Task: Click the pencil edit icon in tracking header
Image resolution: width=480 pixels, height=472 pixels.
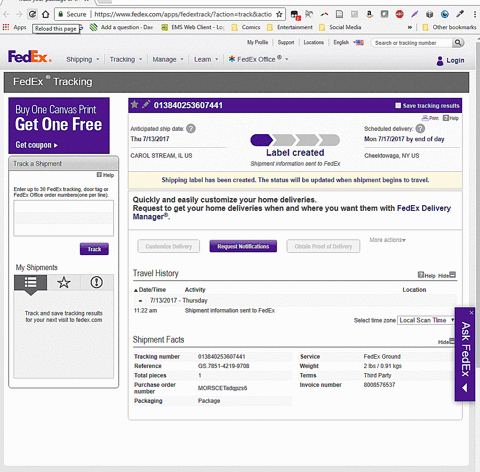Action: (x=146, y=105)
